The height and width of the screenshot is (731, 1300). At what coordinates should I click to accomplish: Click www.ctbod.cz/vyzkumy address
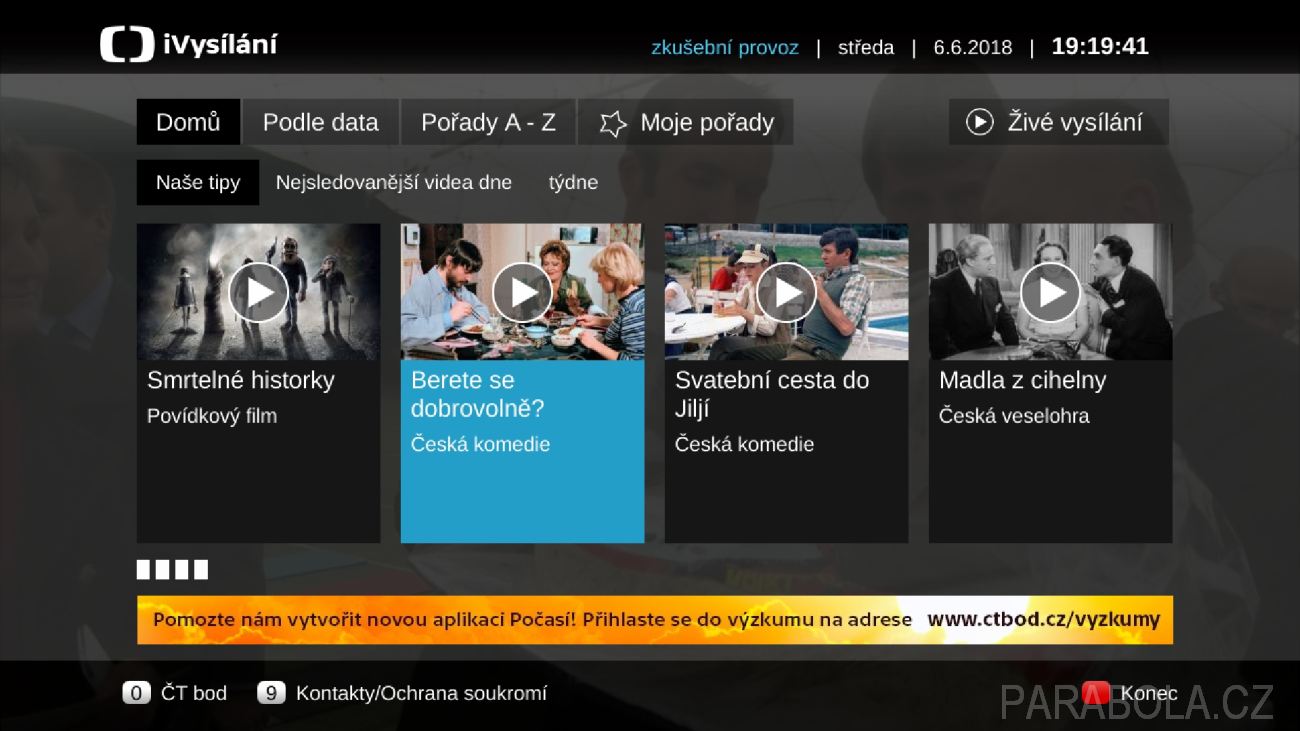click(x=1044, y=620)
